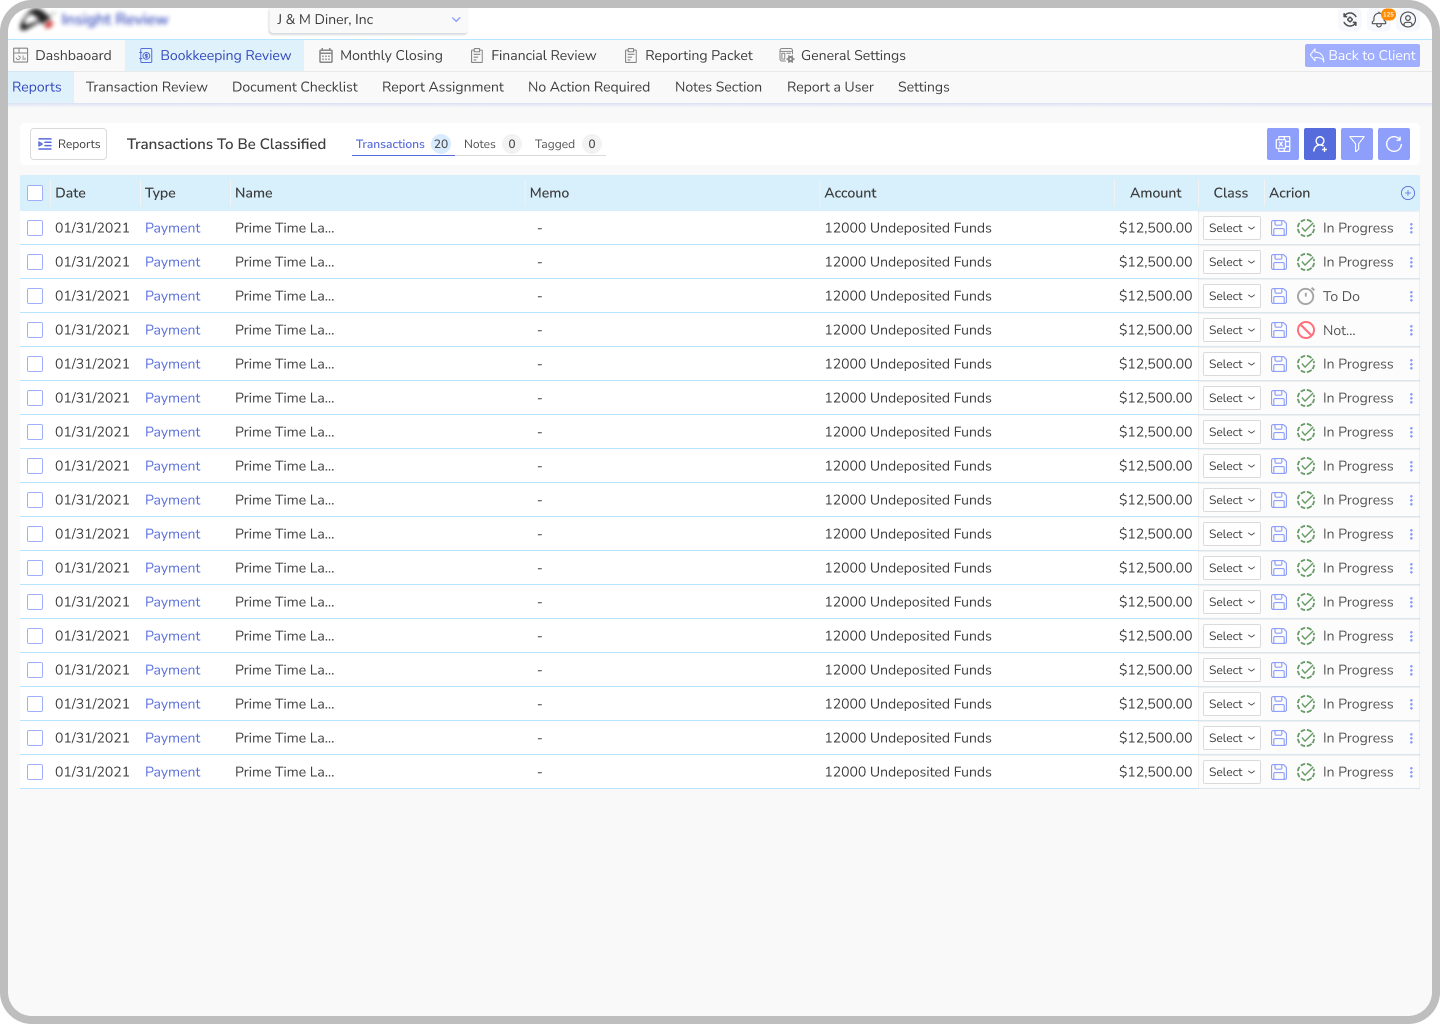Click the save icon in first row
The height and width of the screenshot is (1024, 1440).
coord(1279,228)
